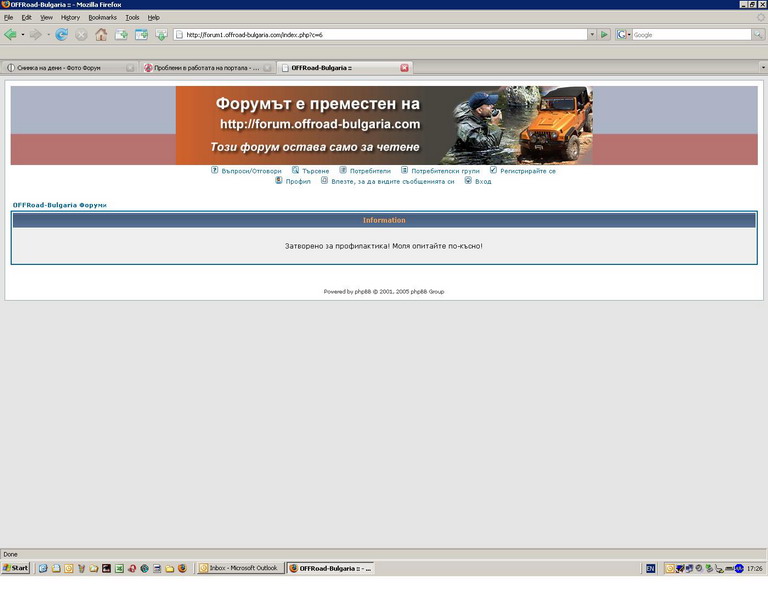
Task: Click inside the Google search field
Action: point(690,35)
